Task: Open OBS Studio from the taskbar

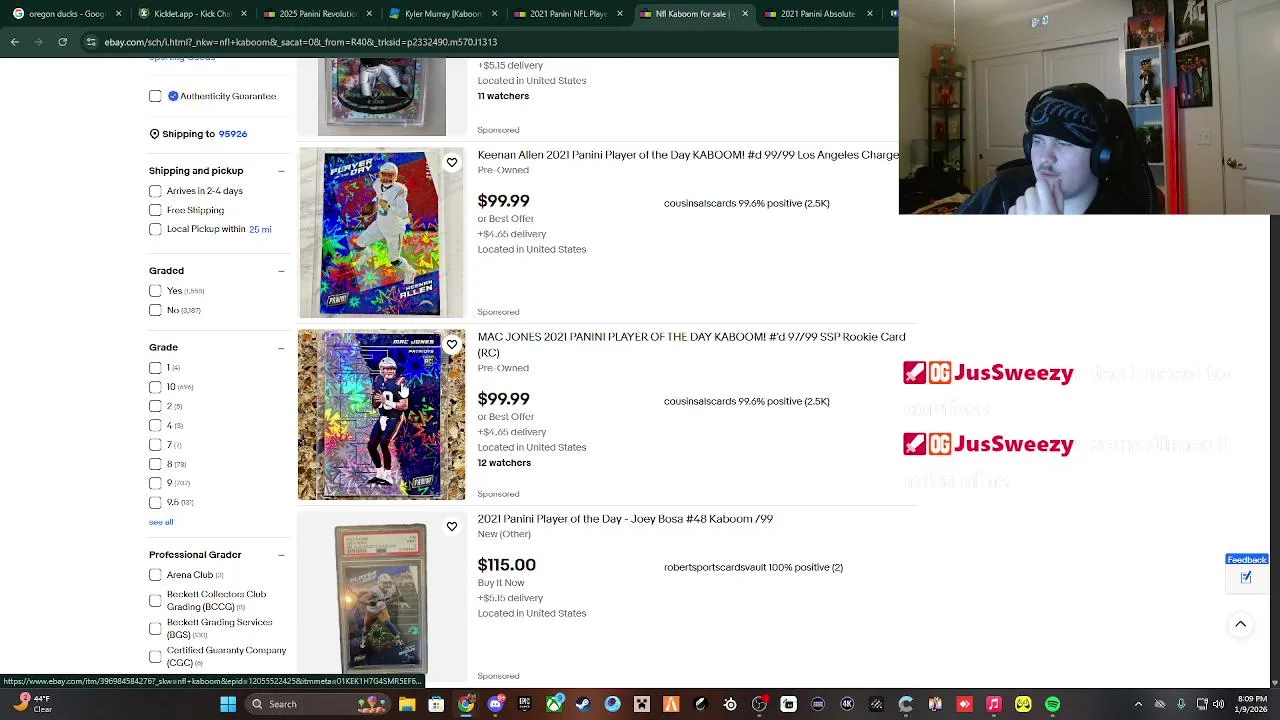Action: click(x=759, y=704)
